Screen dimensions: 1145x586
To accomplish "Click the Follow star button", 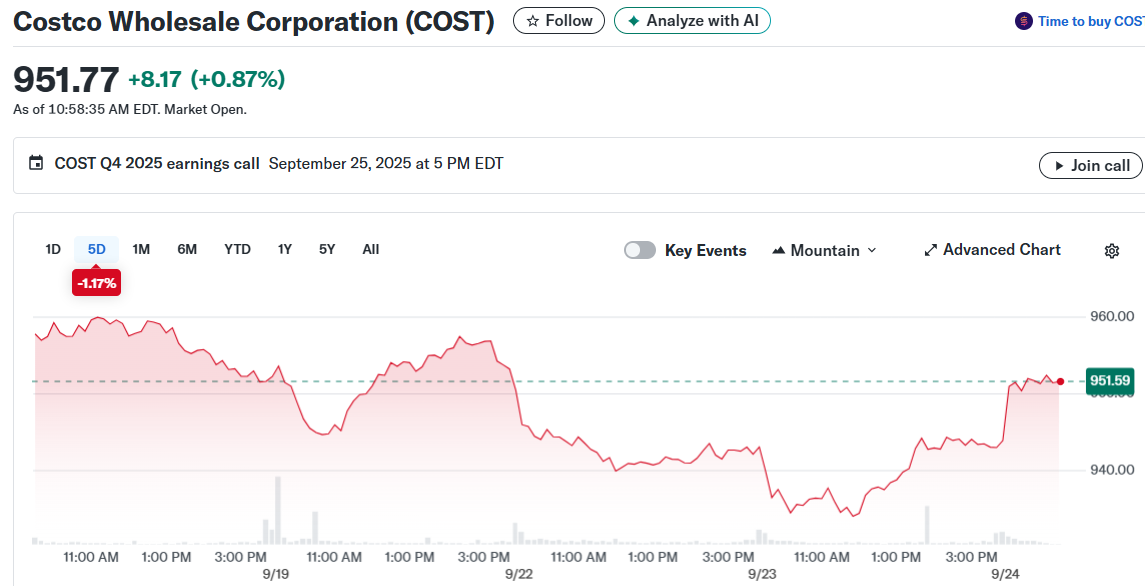I will (559, 20).
